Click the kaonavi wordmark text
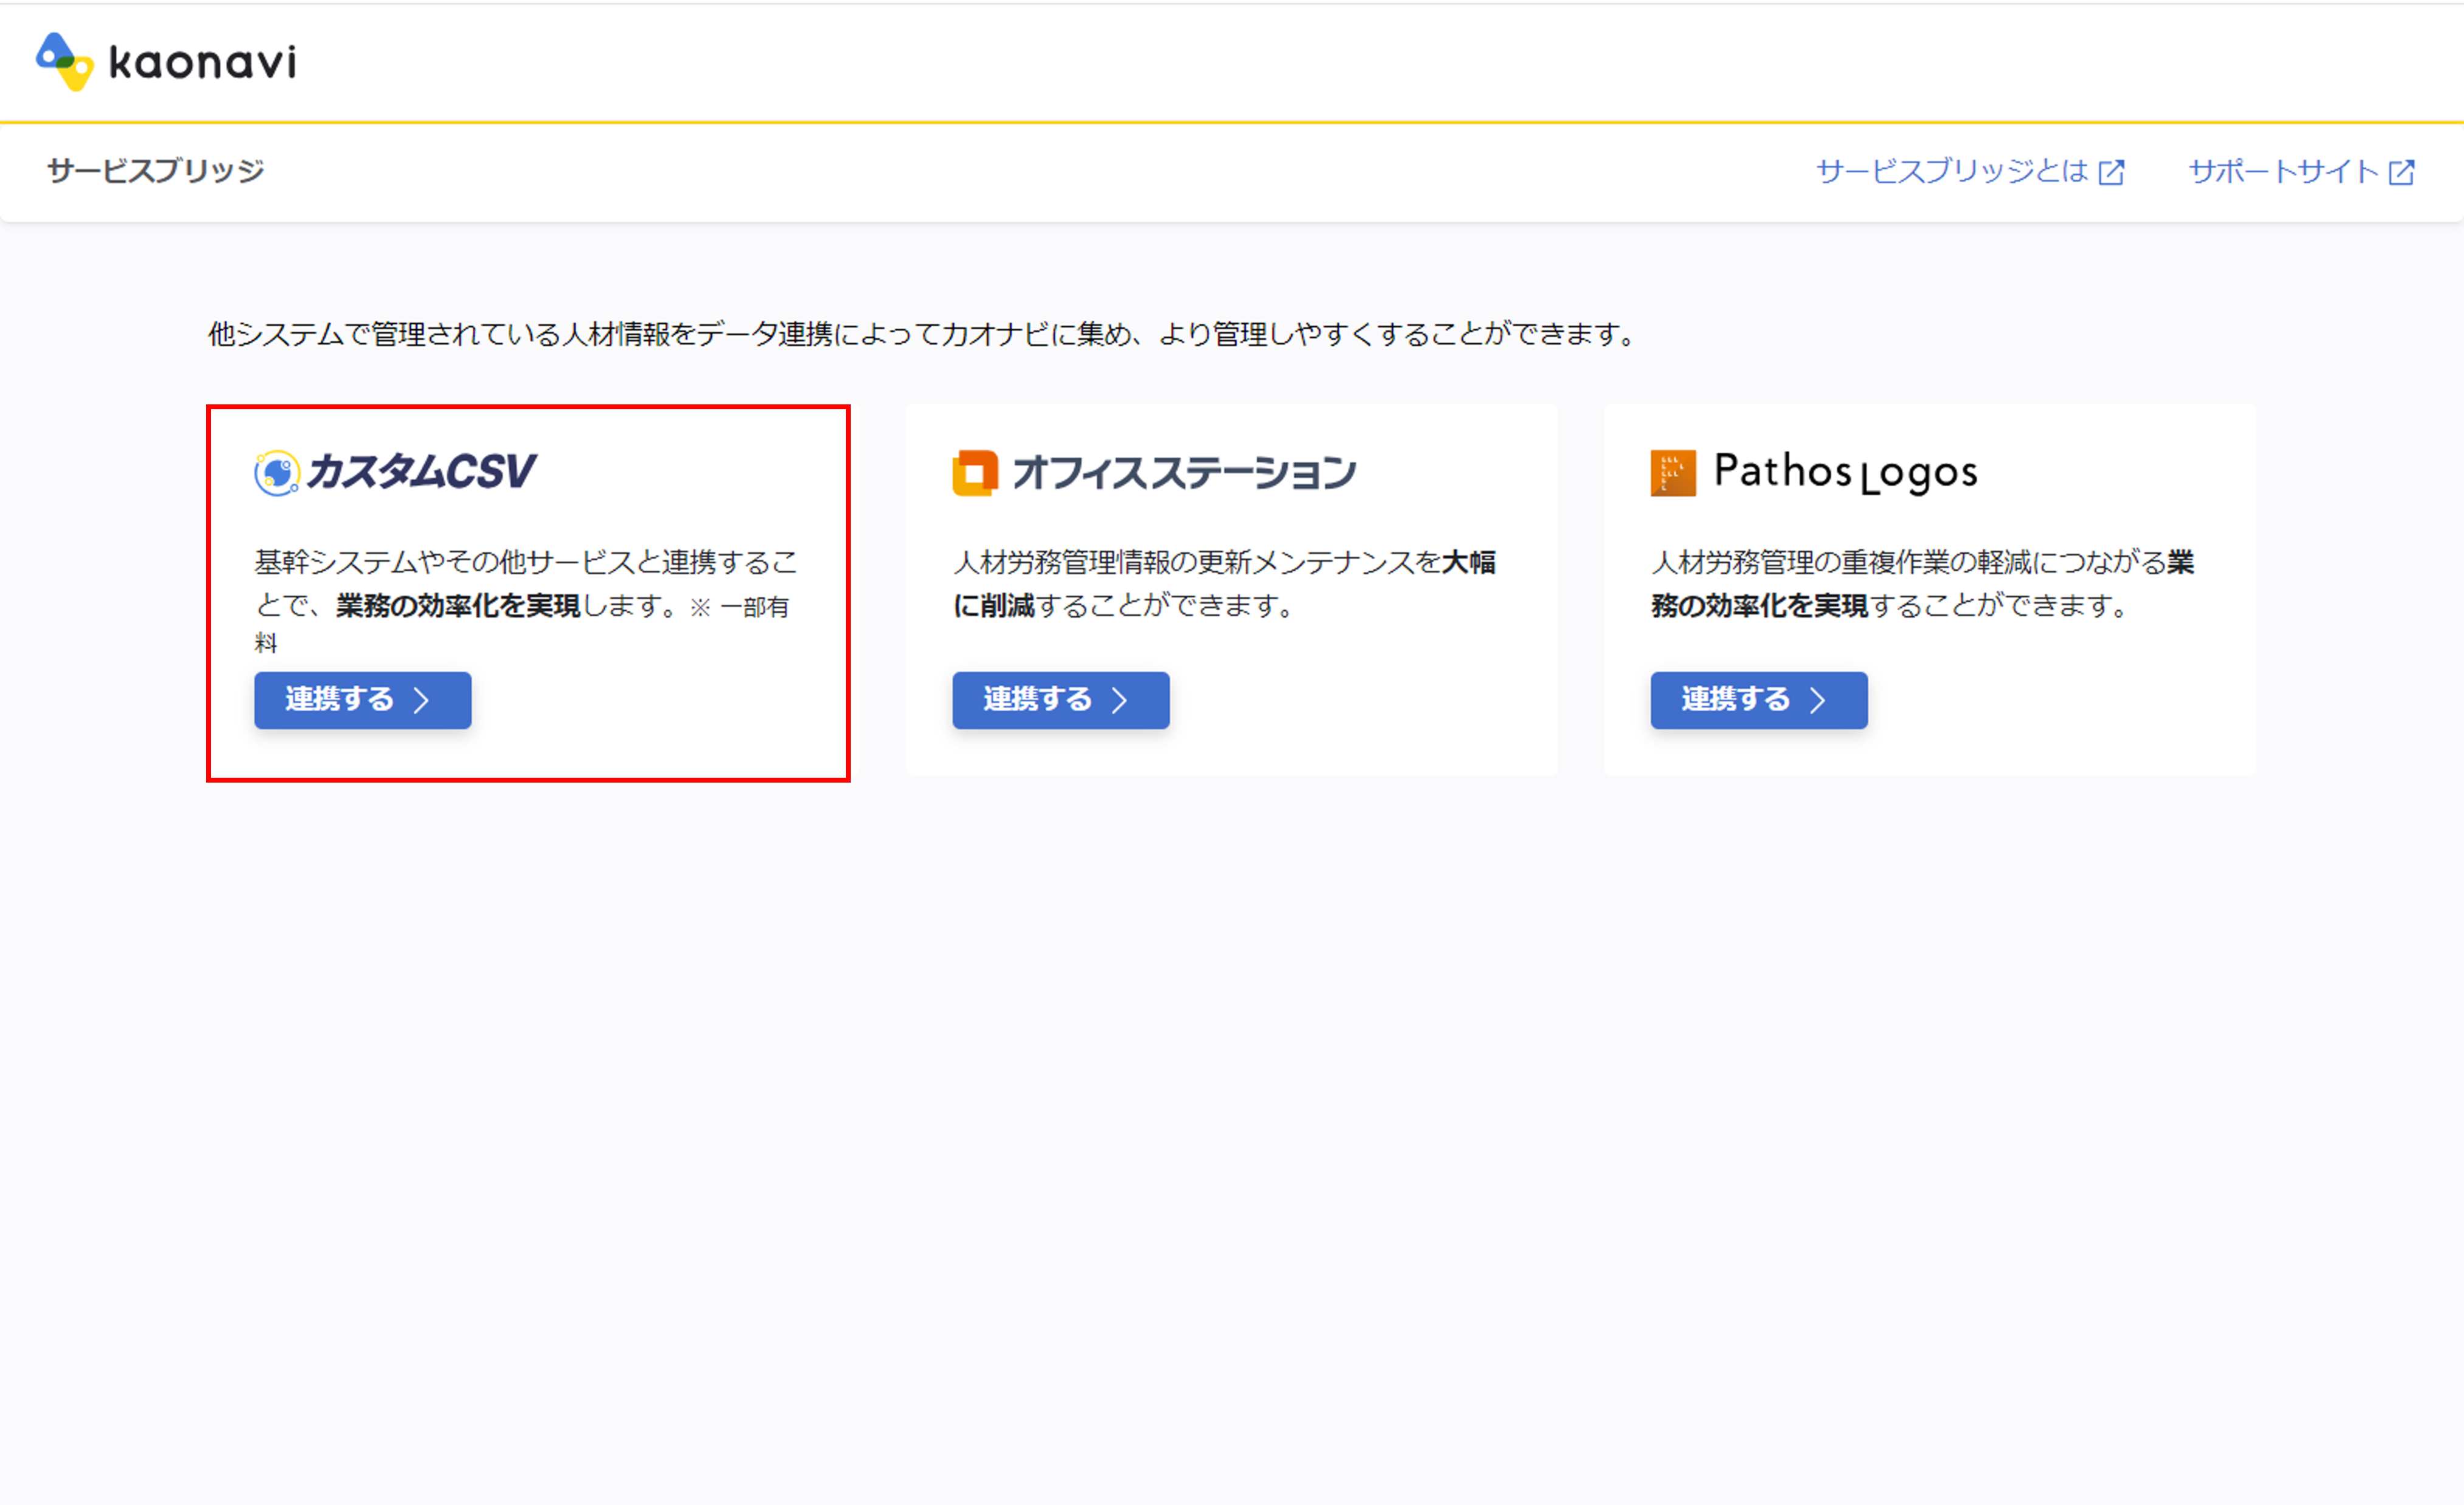The width and height of the screenshot is (2464, 1505). click(x=202, y=62)
